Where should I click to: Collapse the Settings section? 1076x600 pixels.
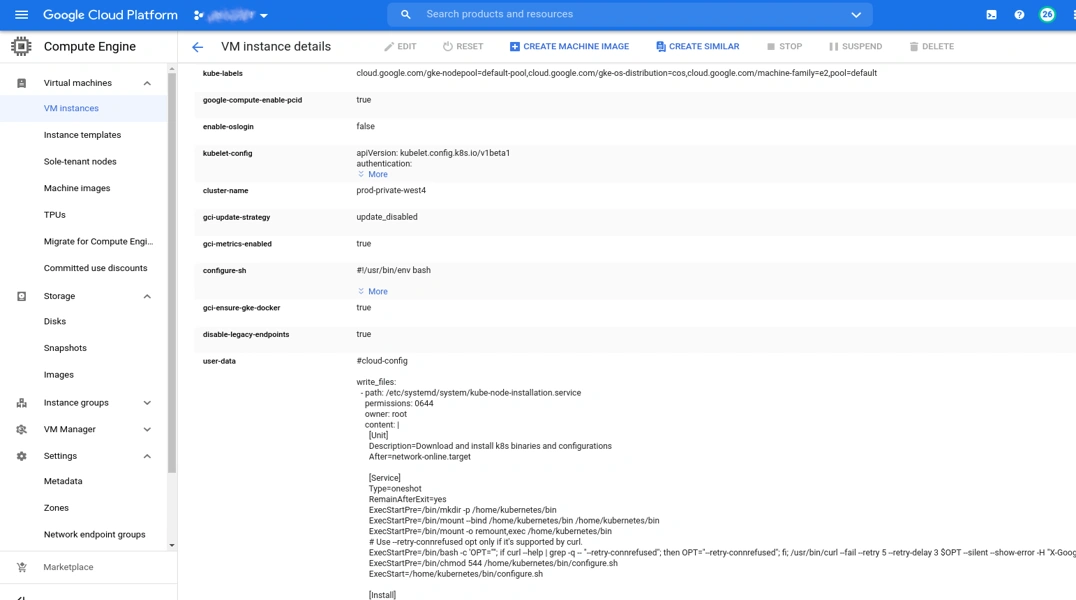coord(147,456)
